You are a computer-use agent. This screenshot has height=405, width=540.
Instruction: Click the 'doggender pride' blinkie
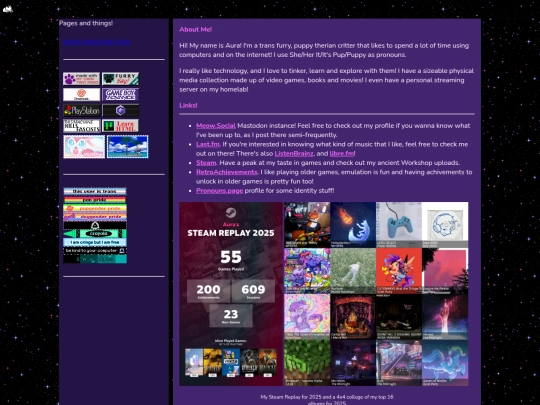pos(95,217)
